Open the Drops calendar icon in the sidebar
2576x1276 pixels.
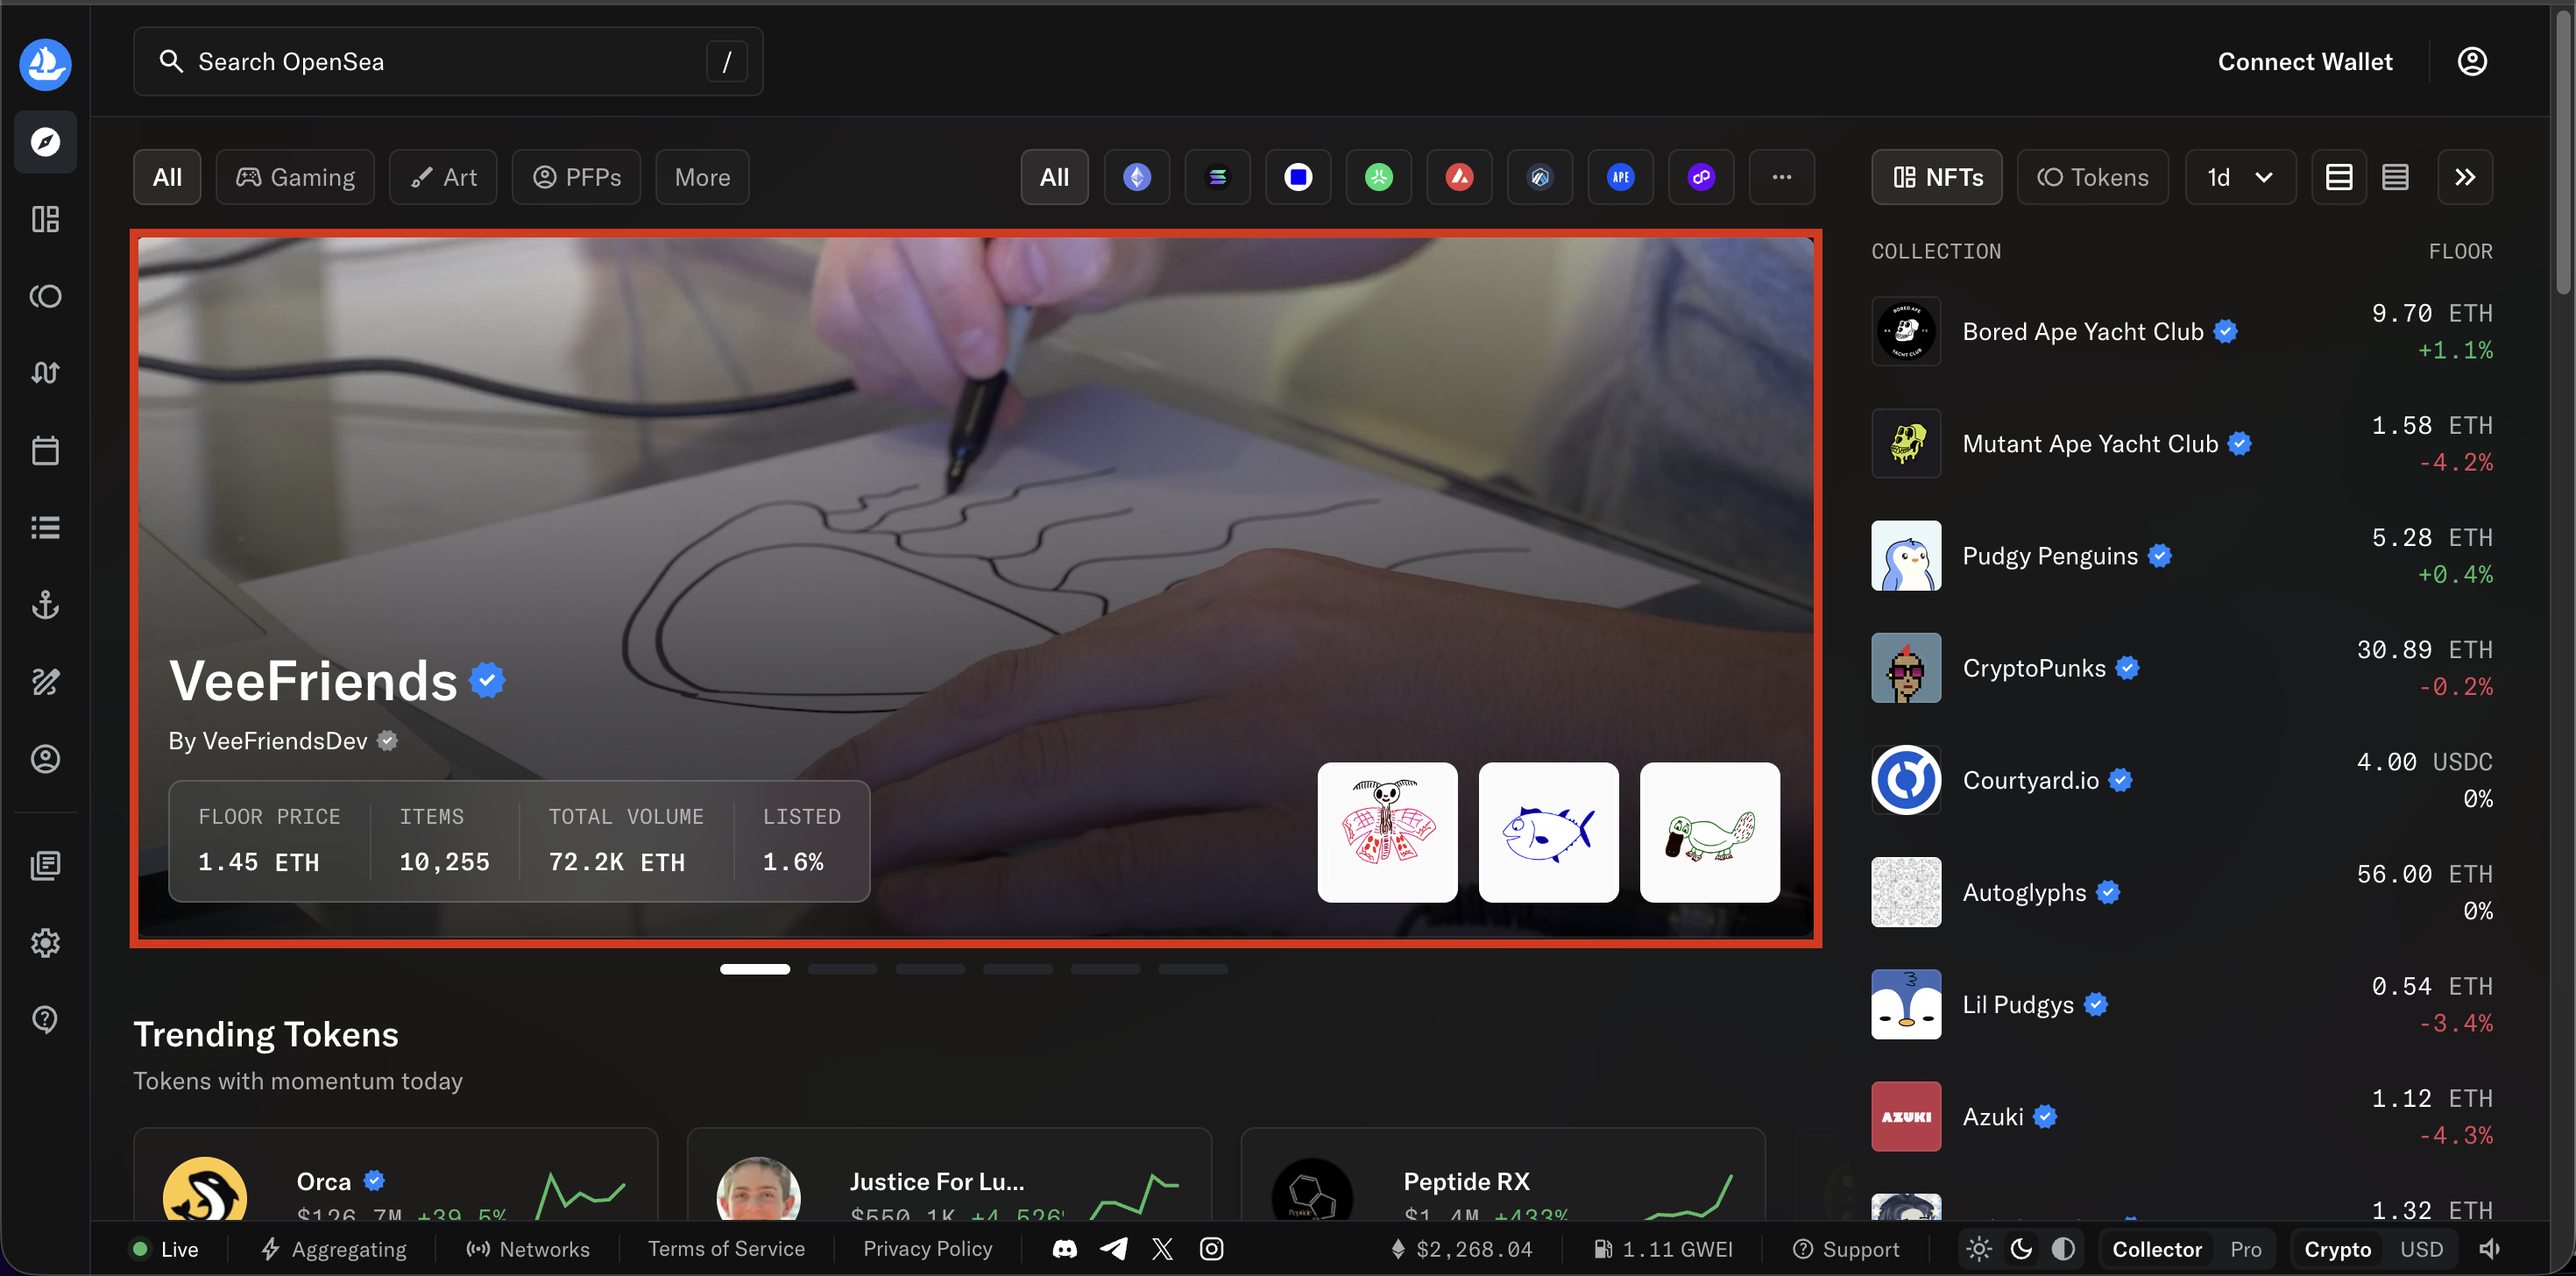[45, 450]
